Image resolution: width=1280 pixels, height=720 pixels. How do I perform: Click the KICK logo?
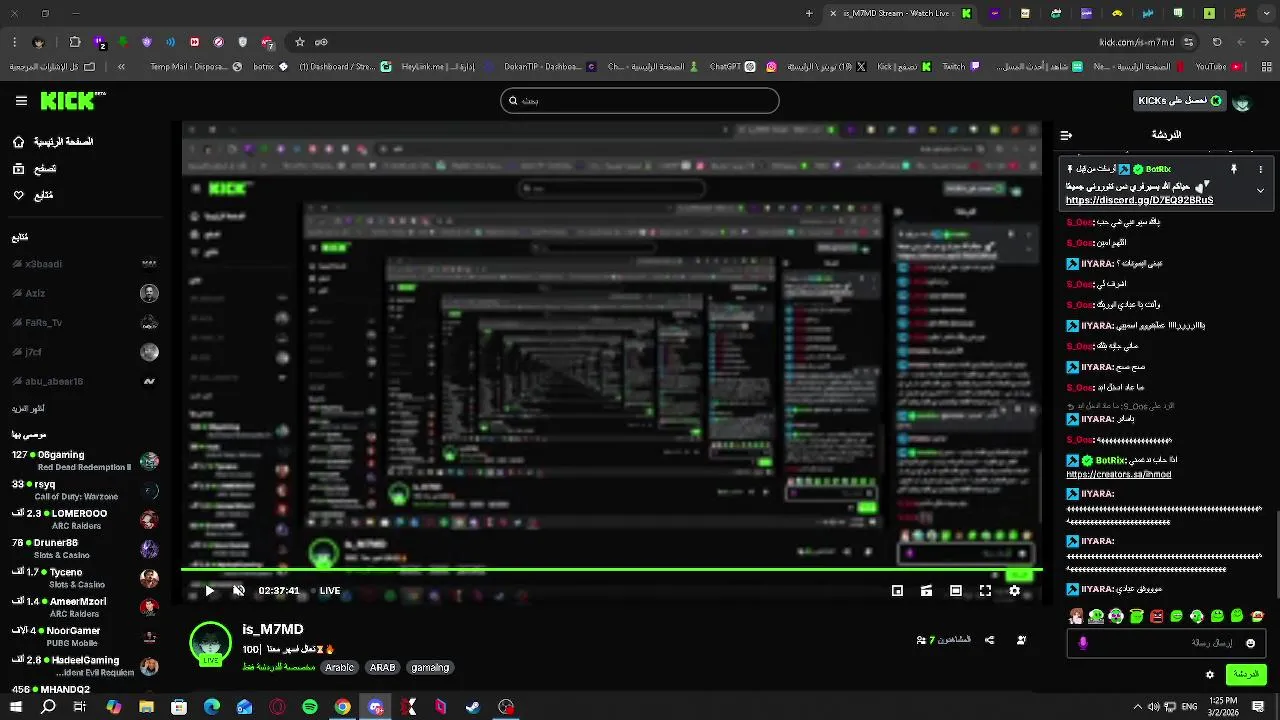click(72, 101)
